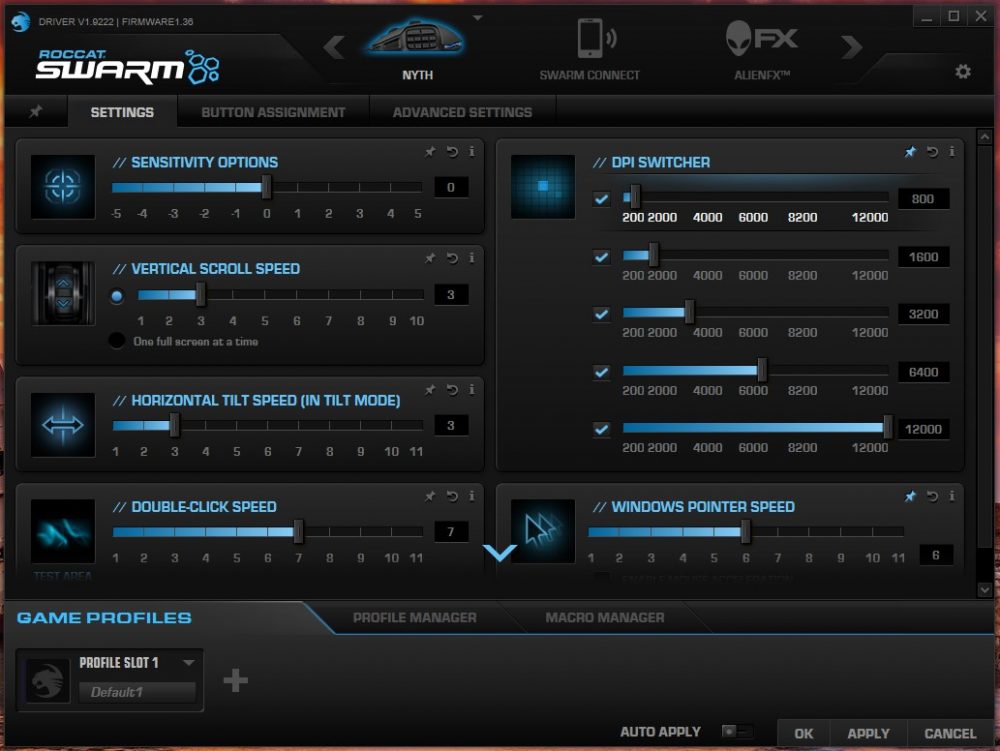
Task: Click the Sensitivity Options slider handle
Action: (267, 187)
